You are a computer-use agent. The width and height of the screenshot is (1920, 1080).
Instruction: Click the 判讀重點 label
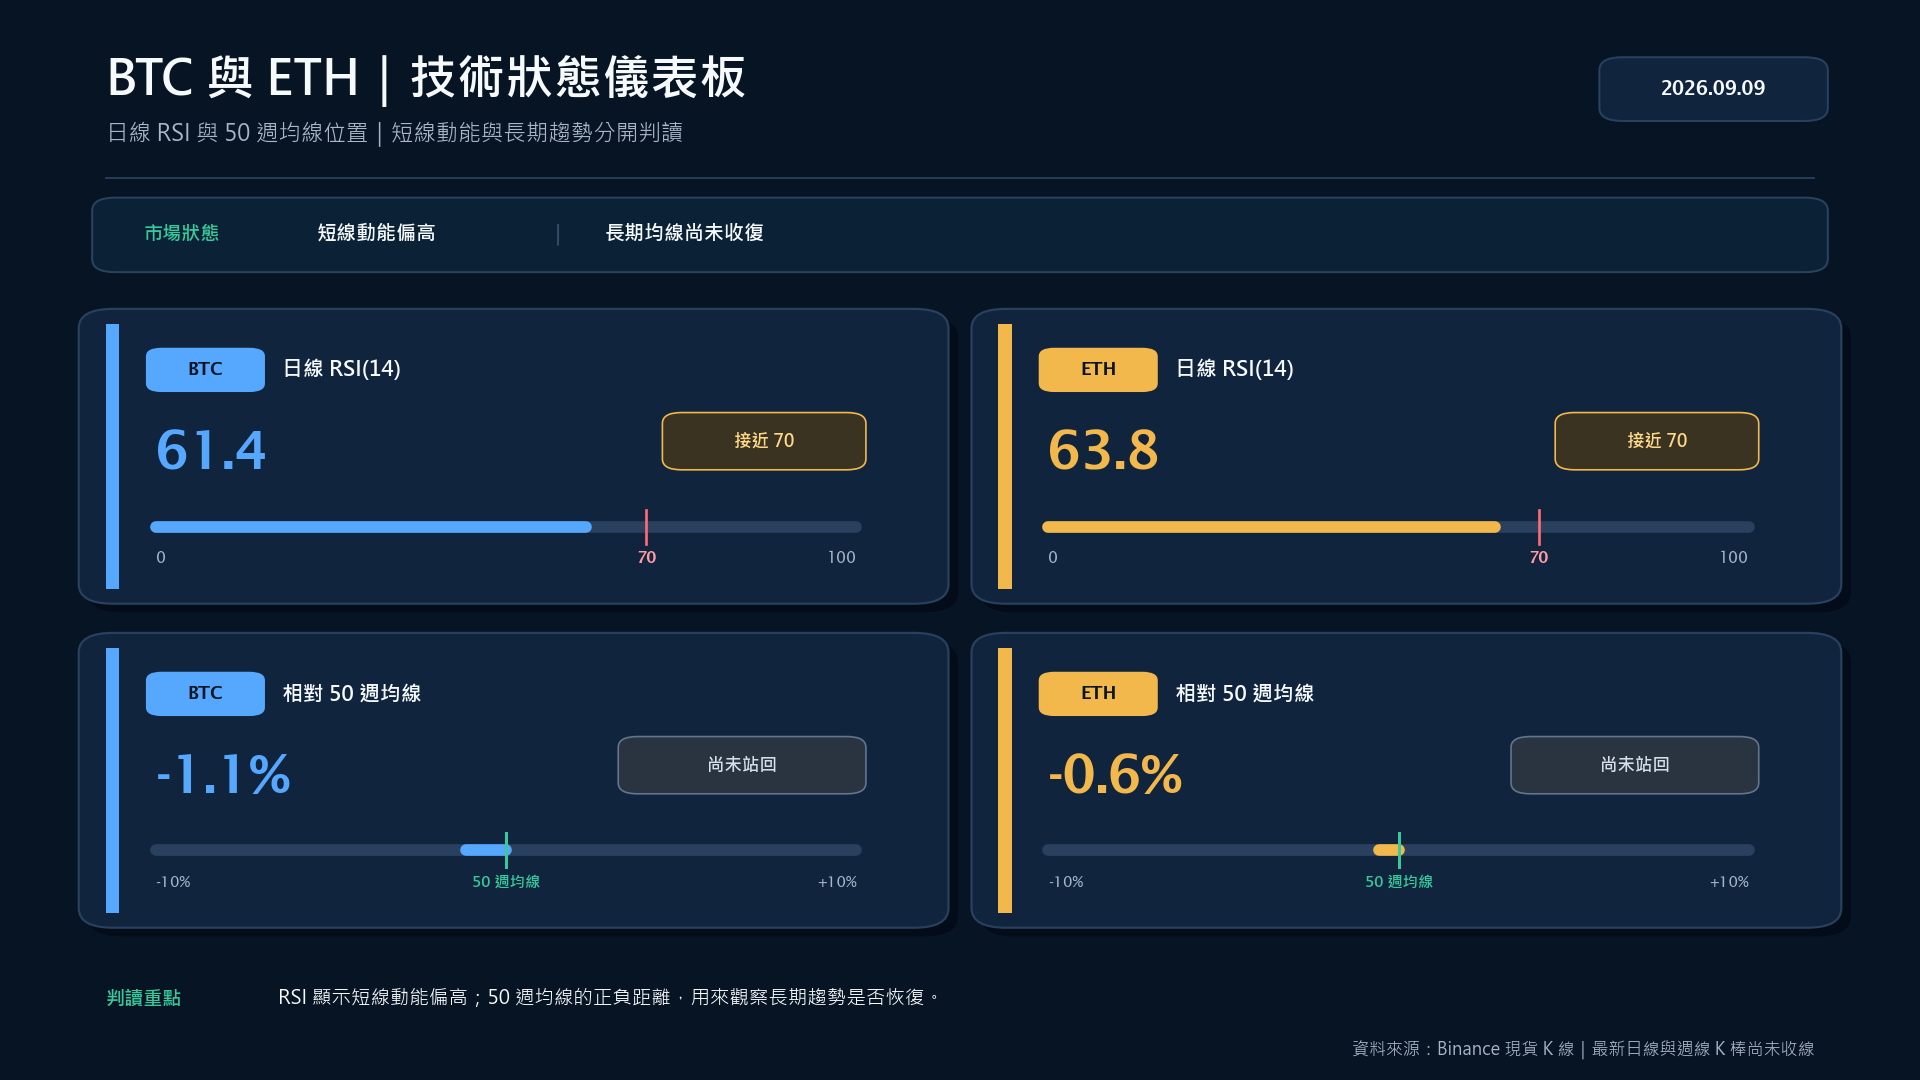(144, 998)
